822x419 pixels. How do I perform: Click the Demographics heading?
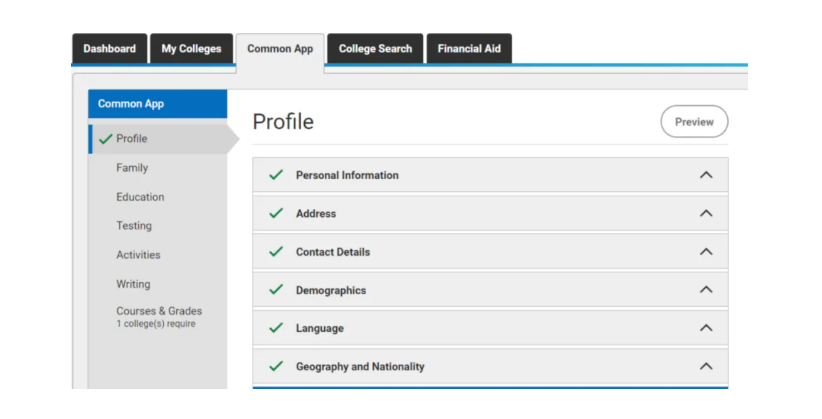pyautogui.click(x=331, y=291)
